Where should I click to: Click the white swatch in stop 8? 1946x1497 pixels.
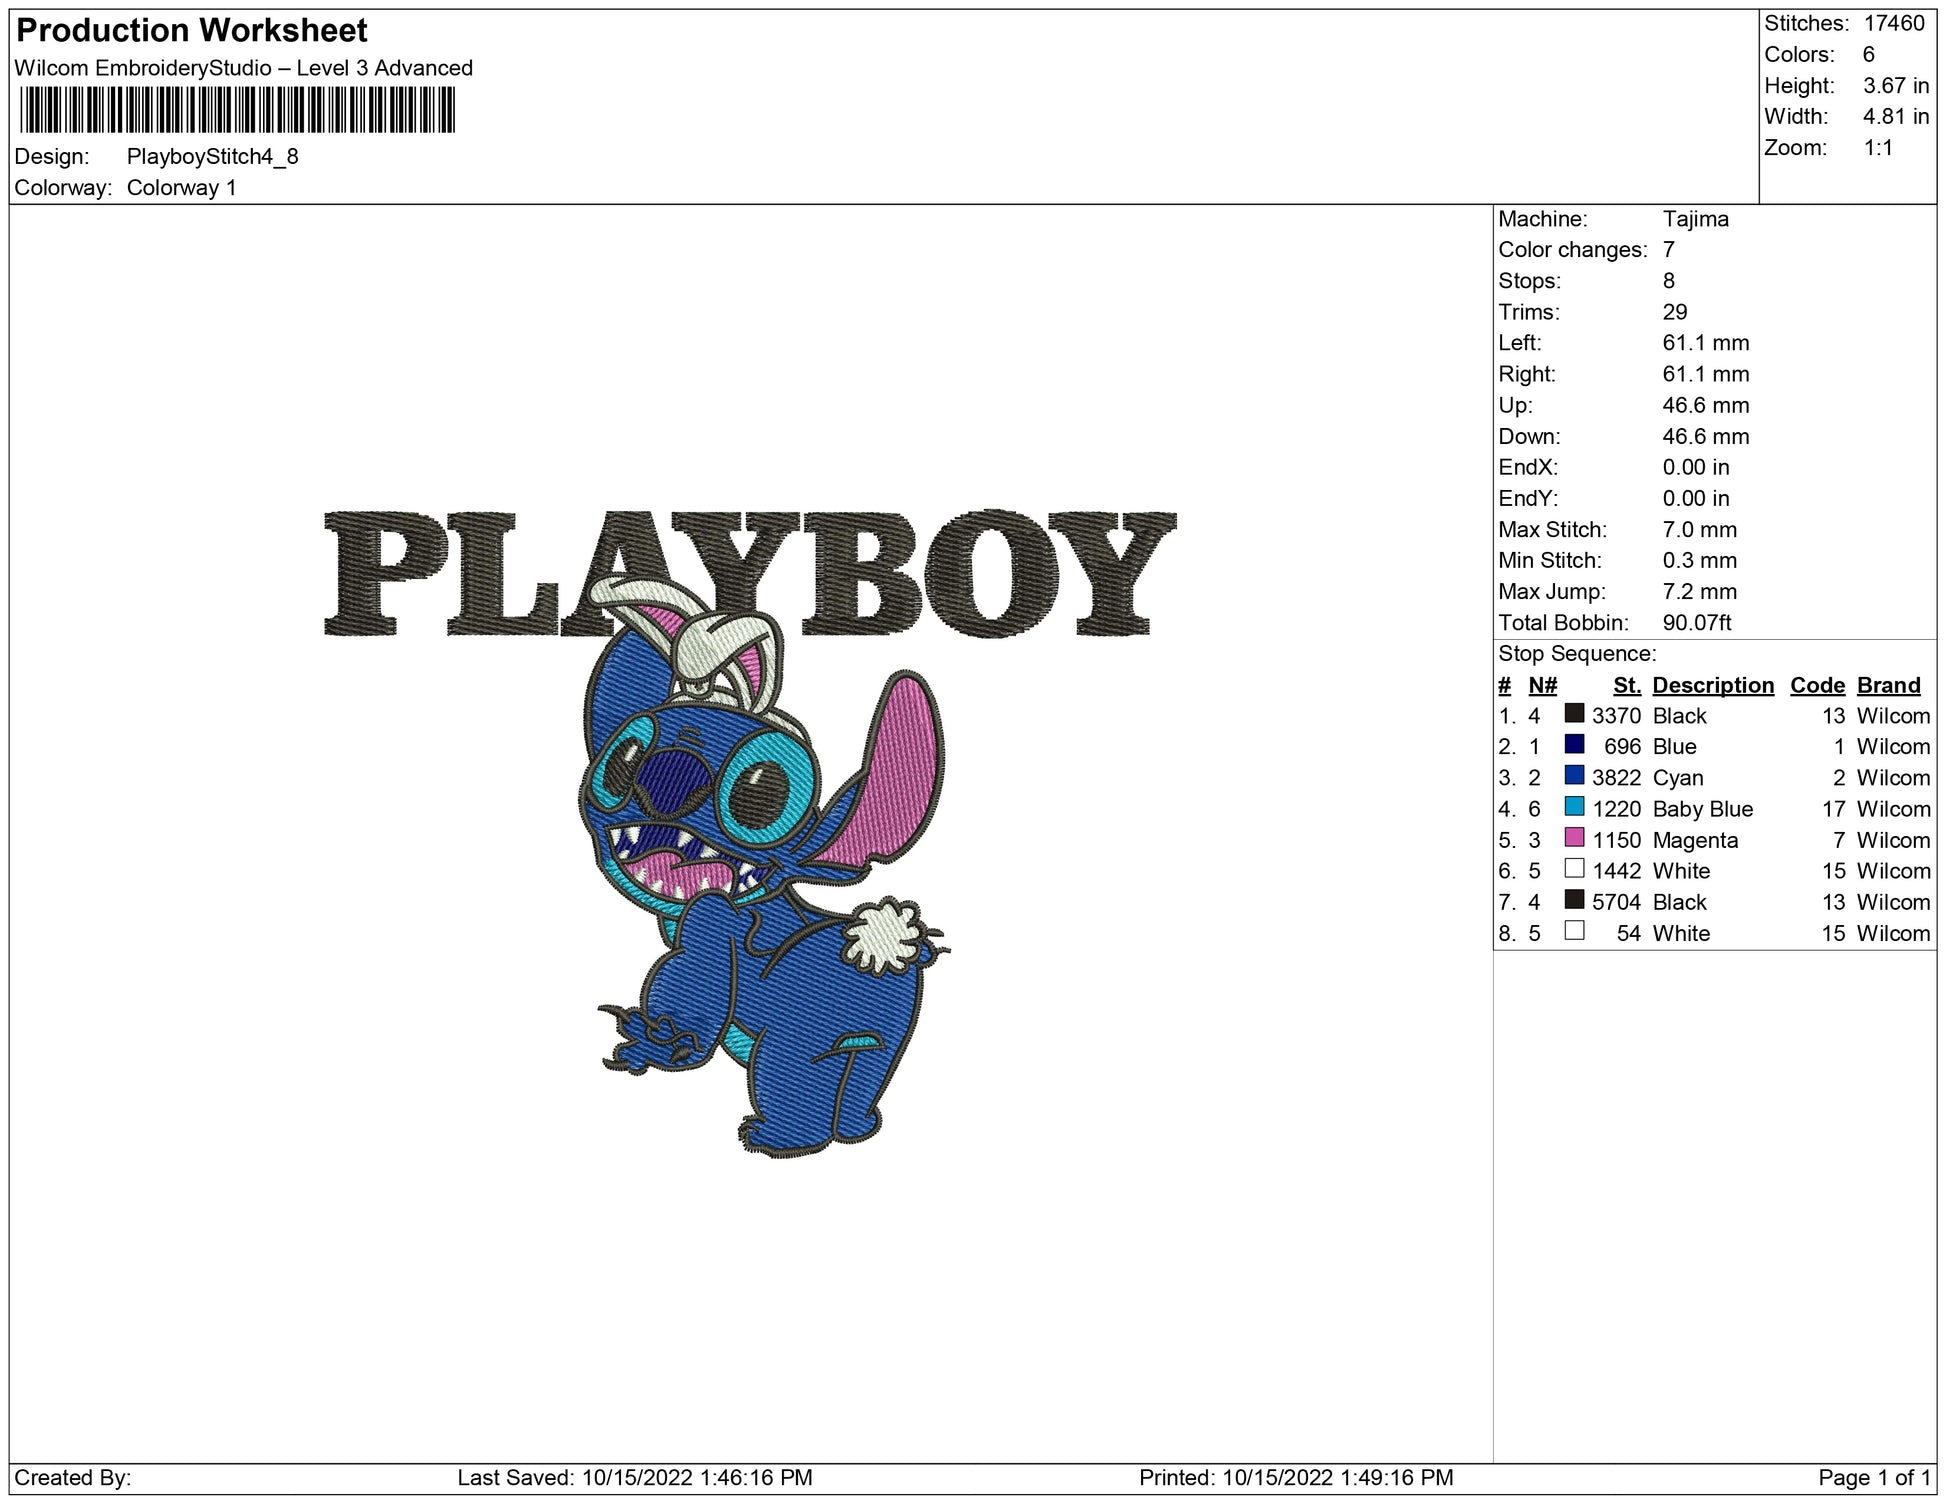pyautogui.click(x=1574, y=931)
